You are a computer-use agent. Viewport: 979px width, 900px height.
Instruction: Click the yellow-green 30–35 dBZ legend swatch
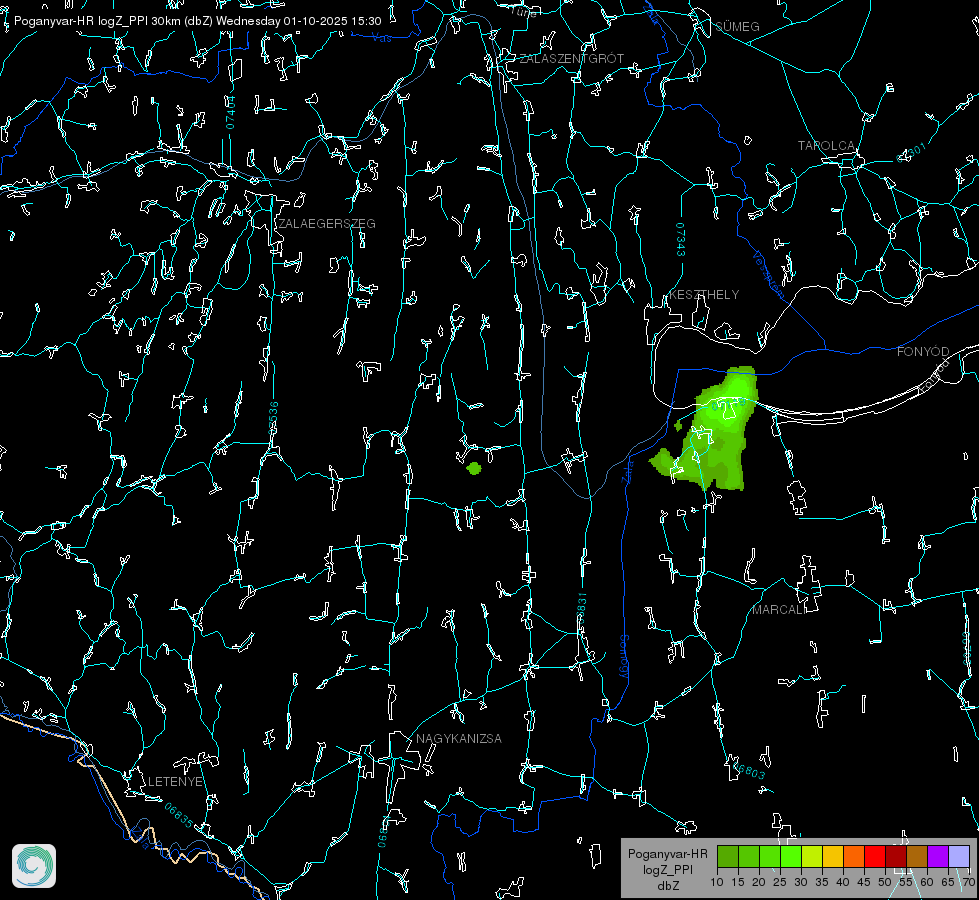tap(812, 856)
